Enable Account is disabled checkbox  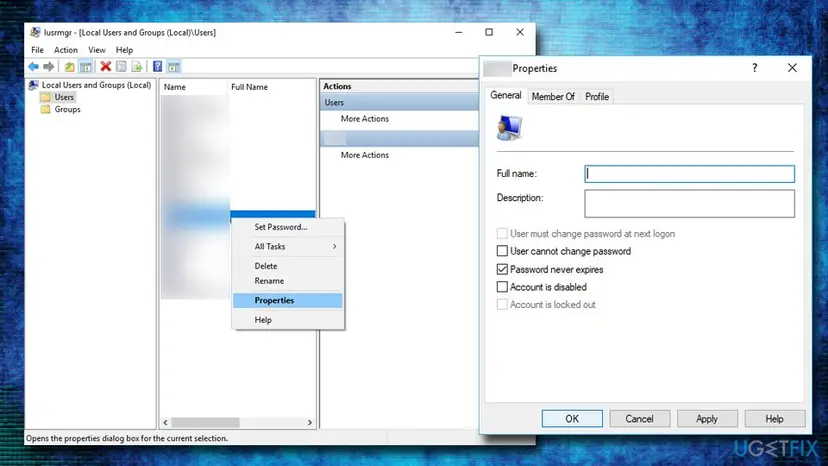pos(502,287)
